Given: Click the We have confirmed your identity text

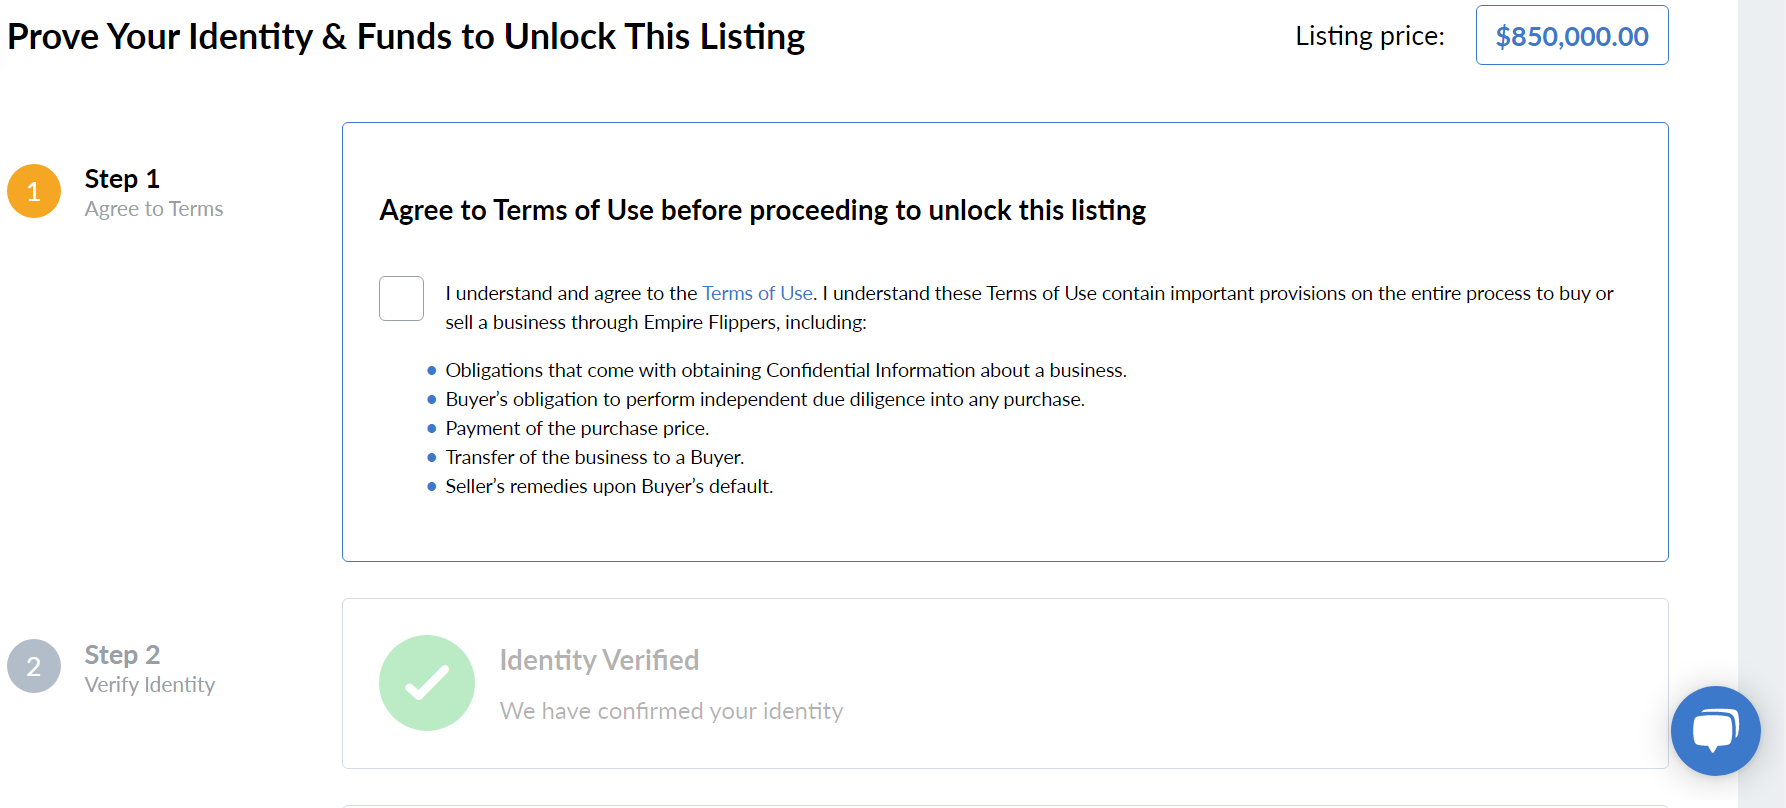Looking at the screenshot, I should (671, 711).
